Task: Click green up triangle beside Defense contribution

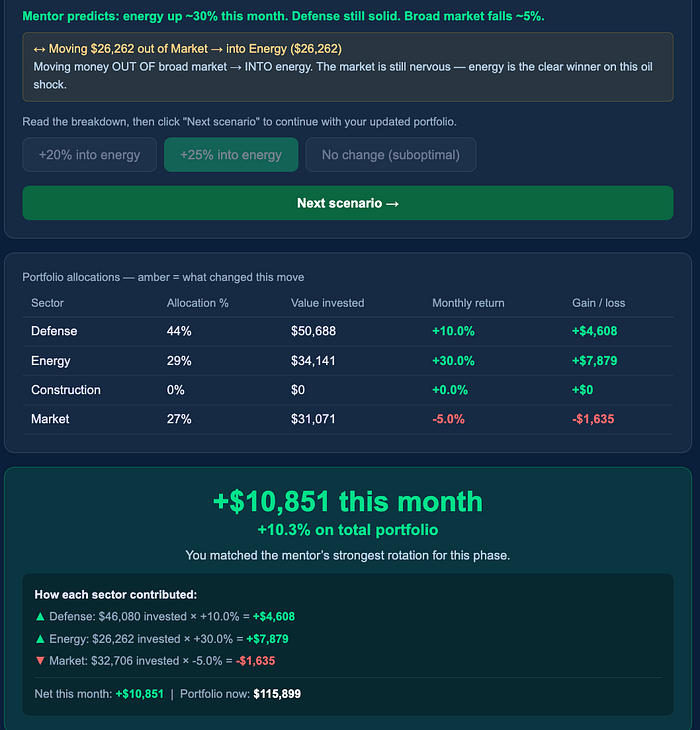Action: pyautogui.click(x=39, y=617)
